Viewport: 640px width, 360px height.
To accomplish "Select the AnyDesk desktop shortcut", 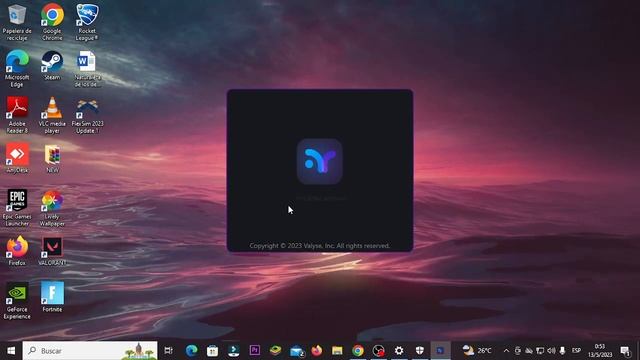I will pos(17,158).
